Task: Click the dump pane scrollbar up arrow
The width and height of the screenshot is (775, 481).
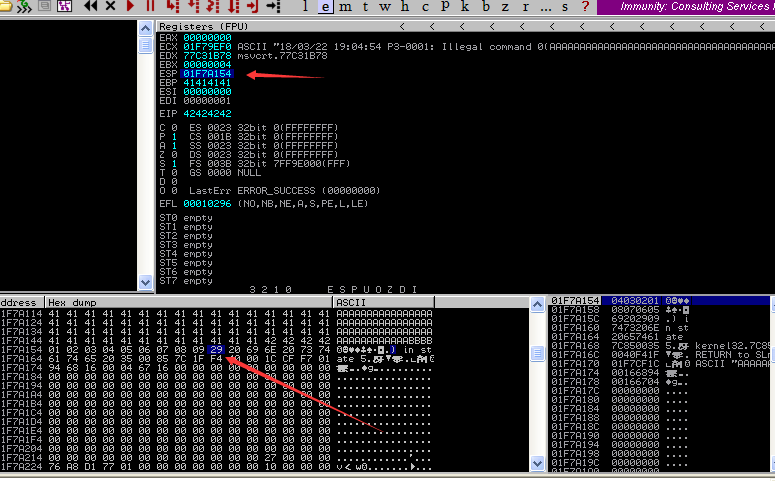Action: coord(538,305)
